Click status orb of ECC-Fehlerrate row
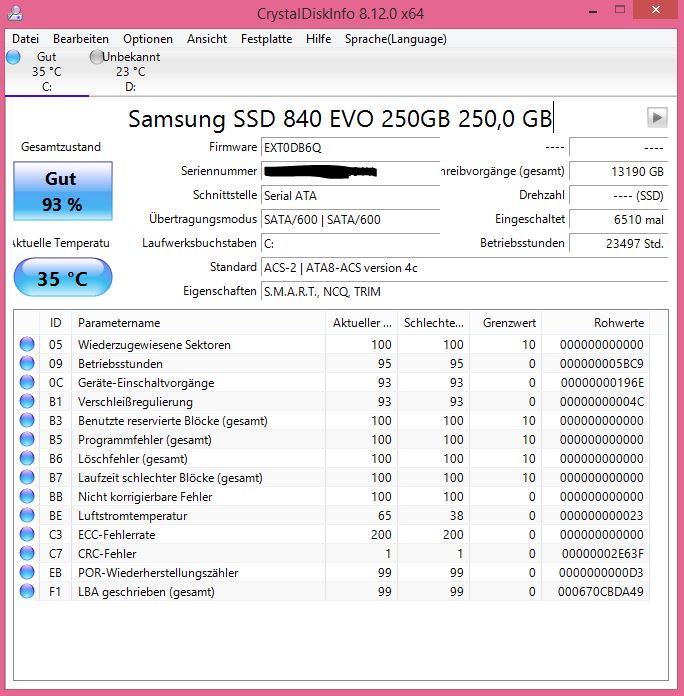Image resolution: width=684 pixels, height=696 pixels. click(x=27, y=534)
